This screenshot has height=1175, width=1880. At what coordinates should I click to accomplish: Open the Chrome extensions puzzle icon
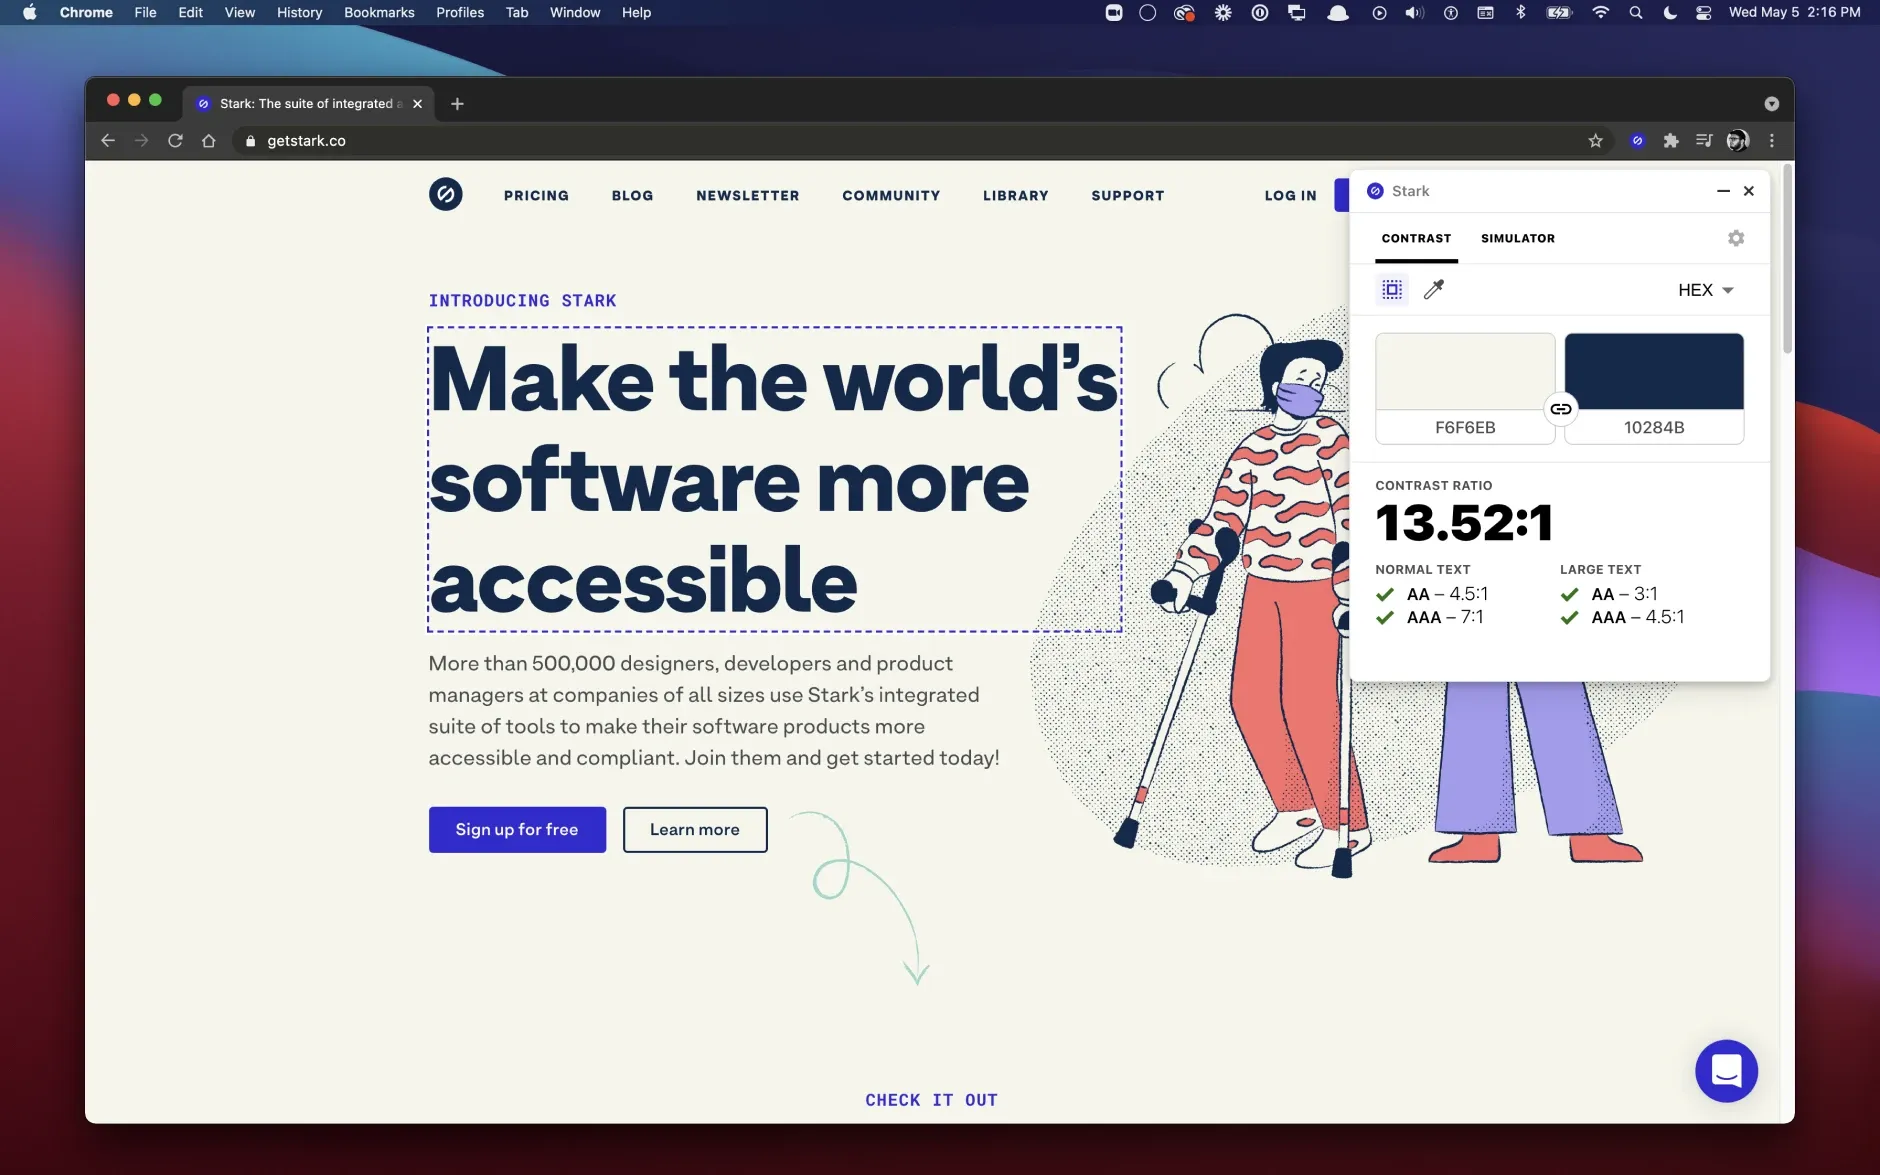click(1670, 141)
